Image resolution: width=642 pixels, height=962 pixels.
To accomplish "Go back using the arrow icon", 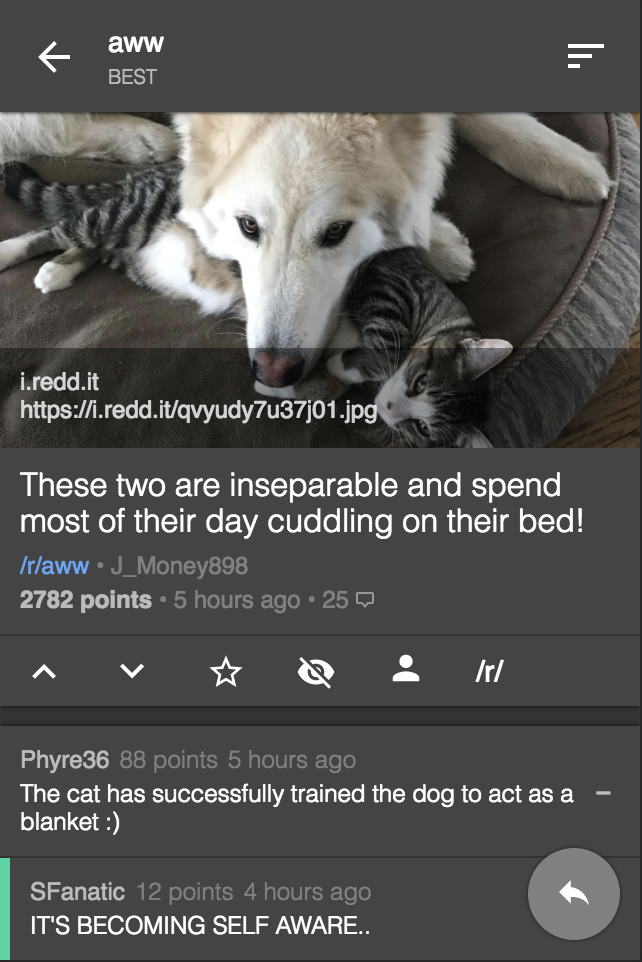I will click(54, 57).
